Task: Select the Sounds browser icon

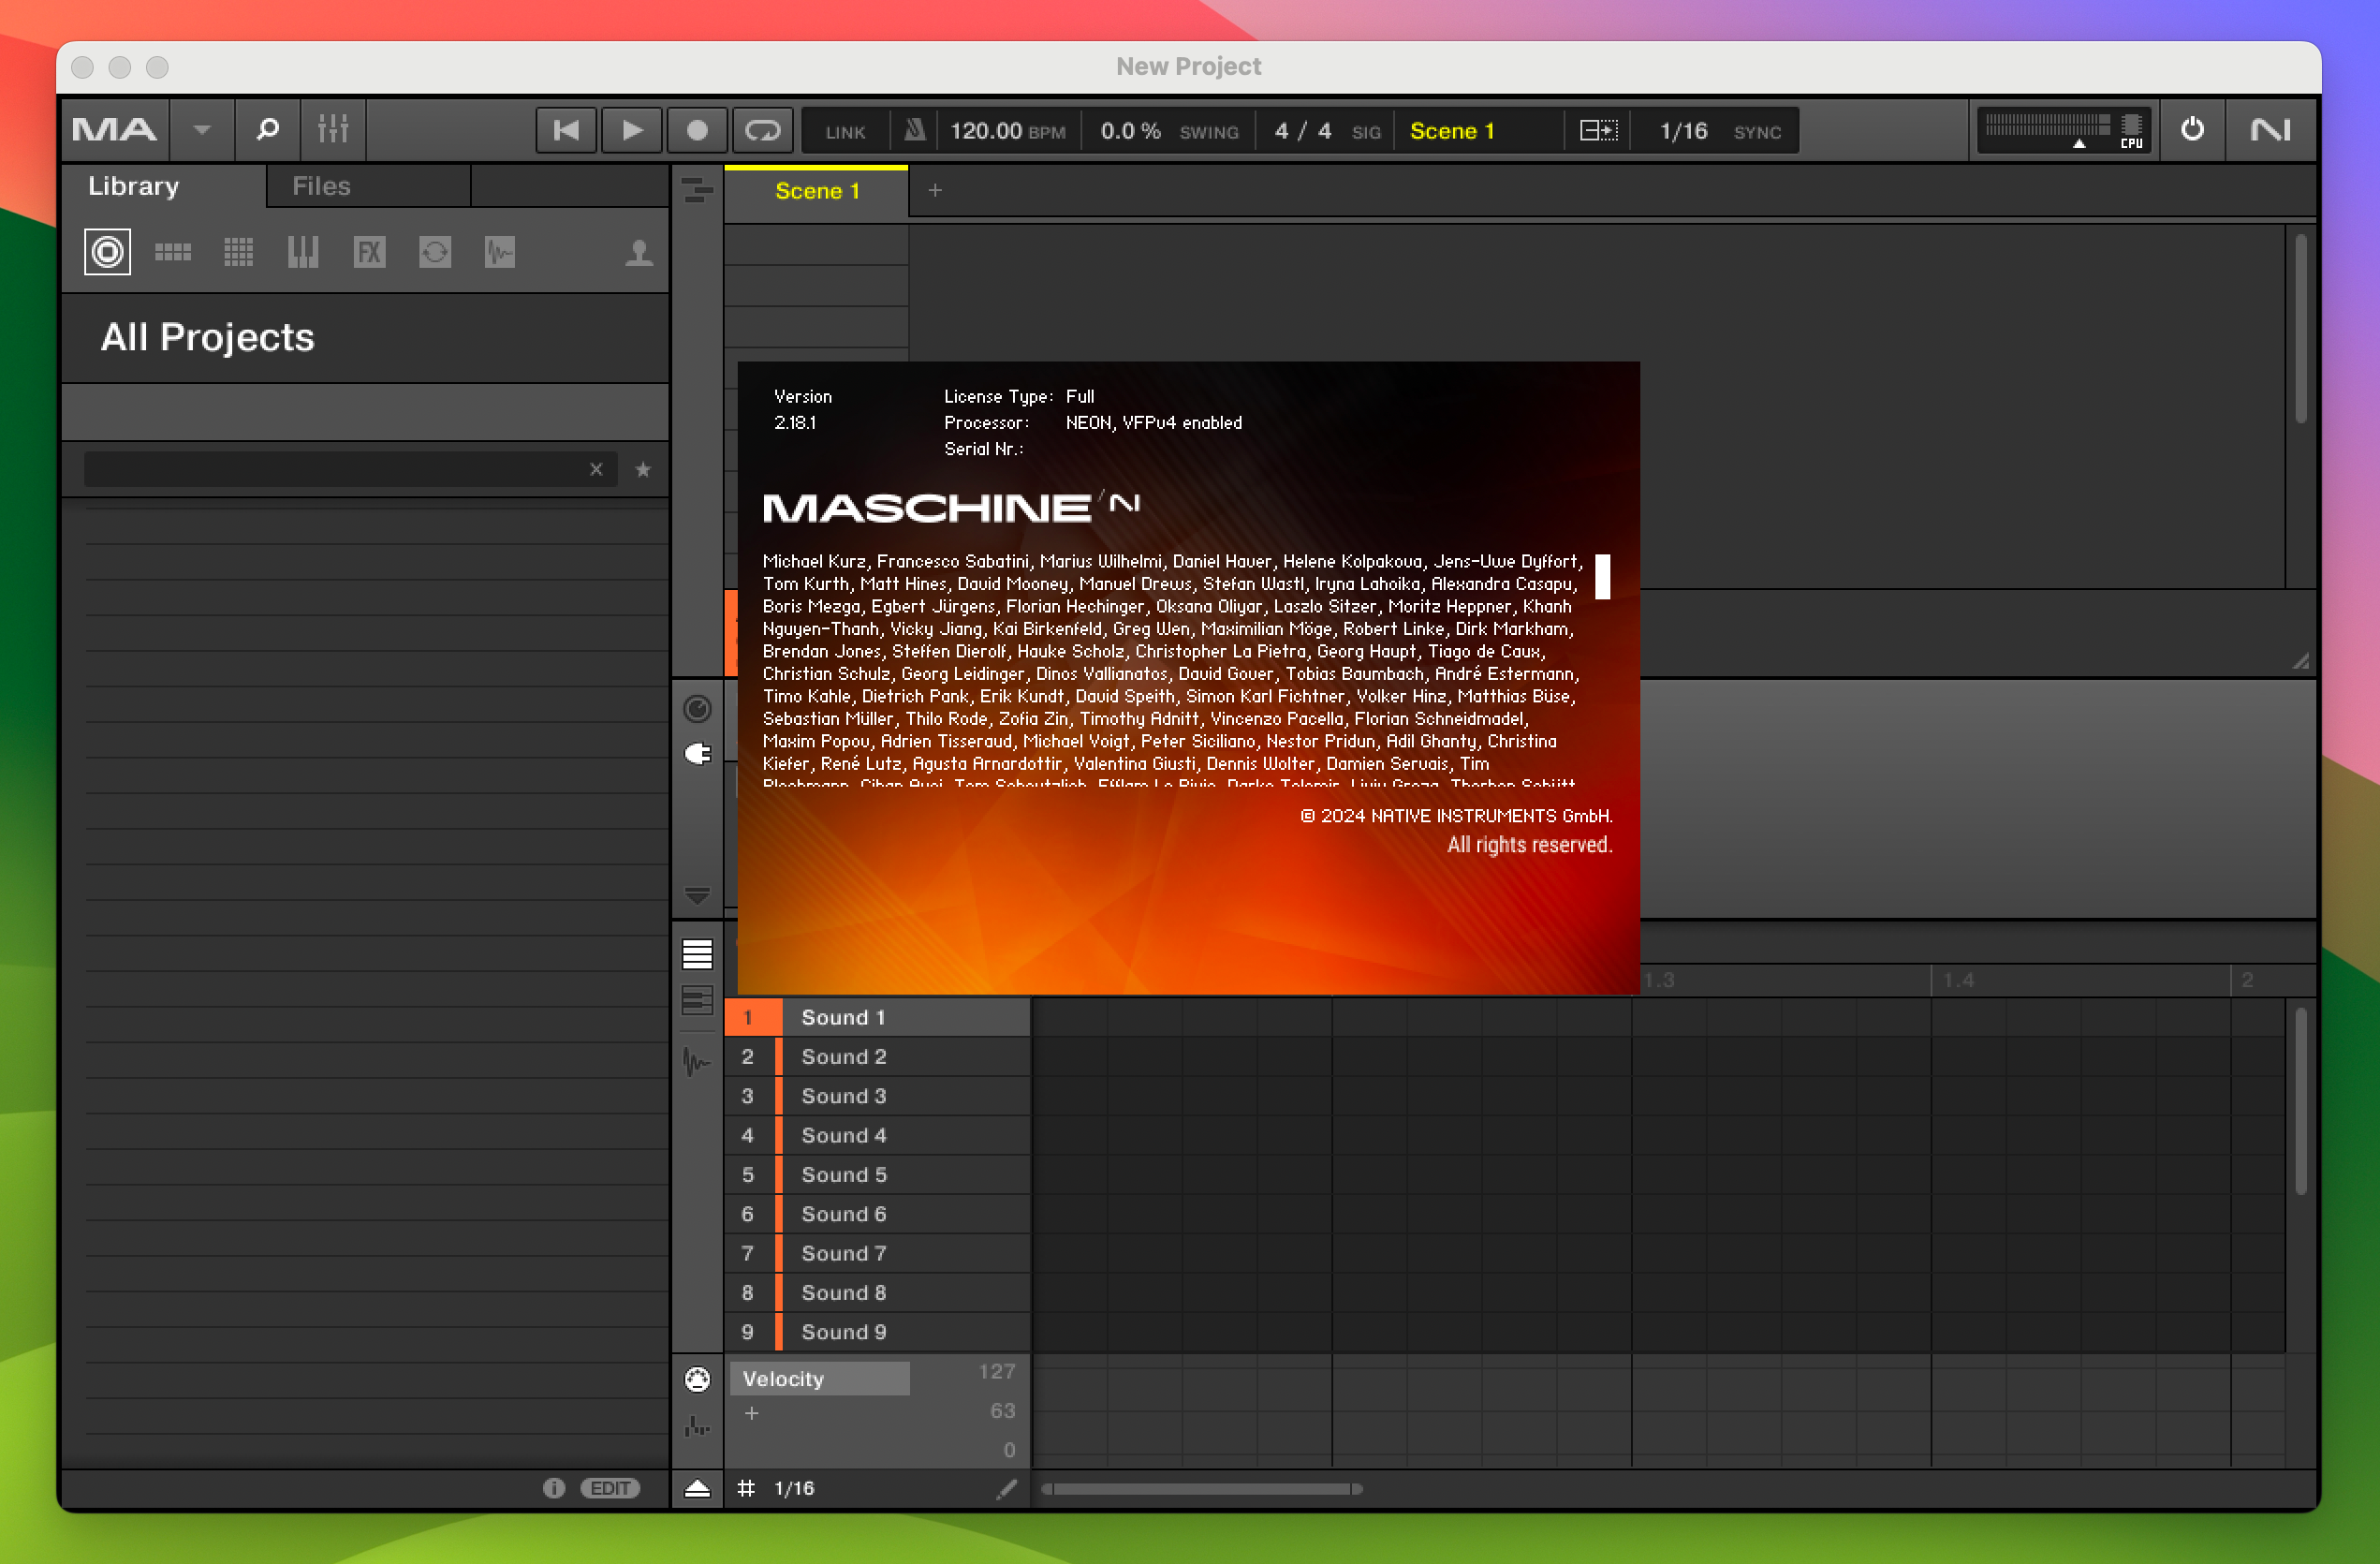Action: pyautogui.click(x=238, y=252)
